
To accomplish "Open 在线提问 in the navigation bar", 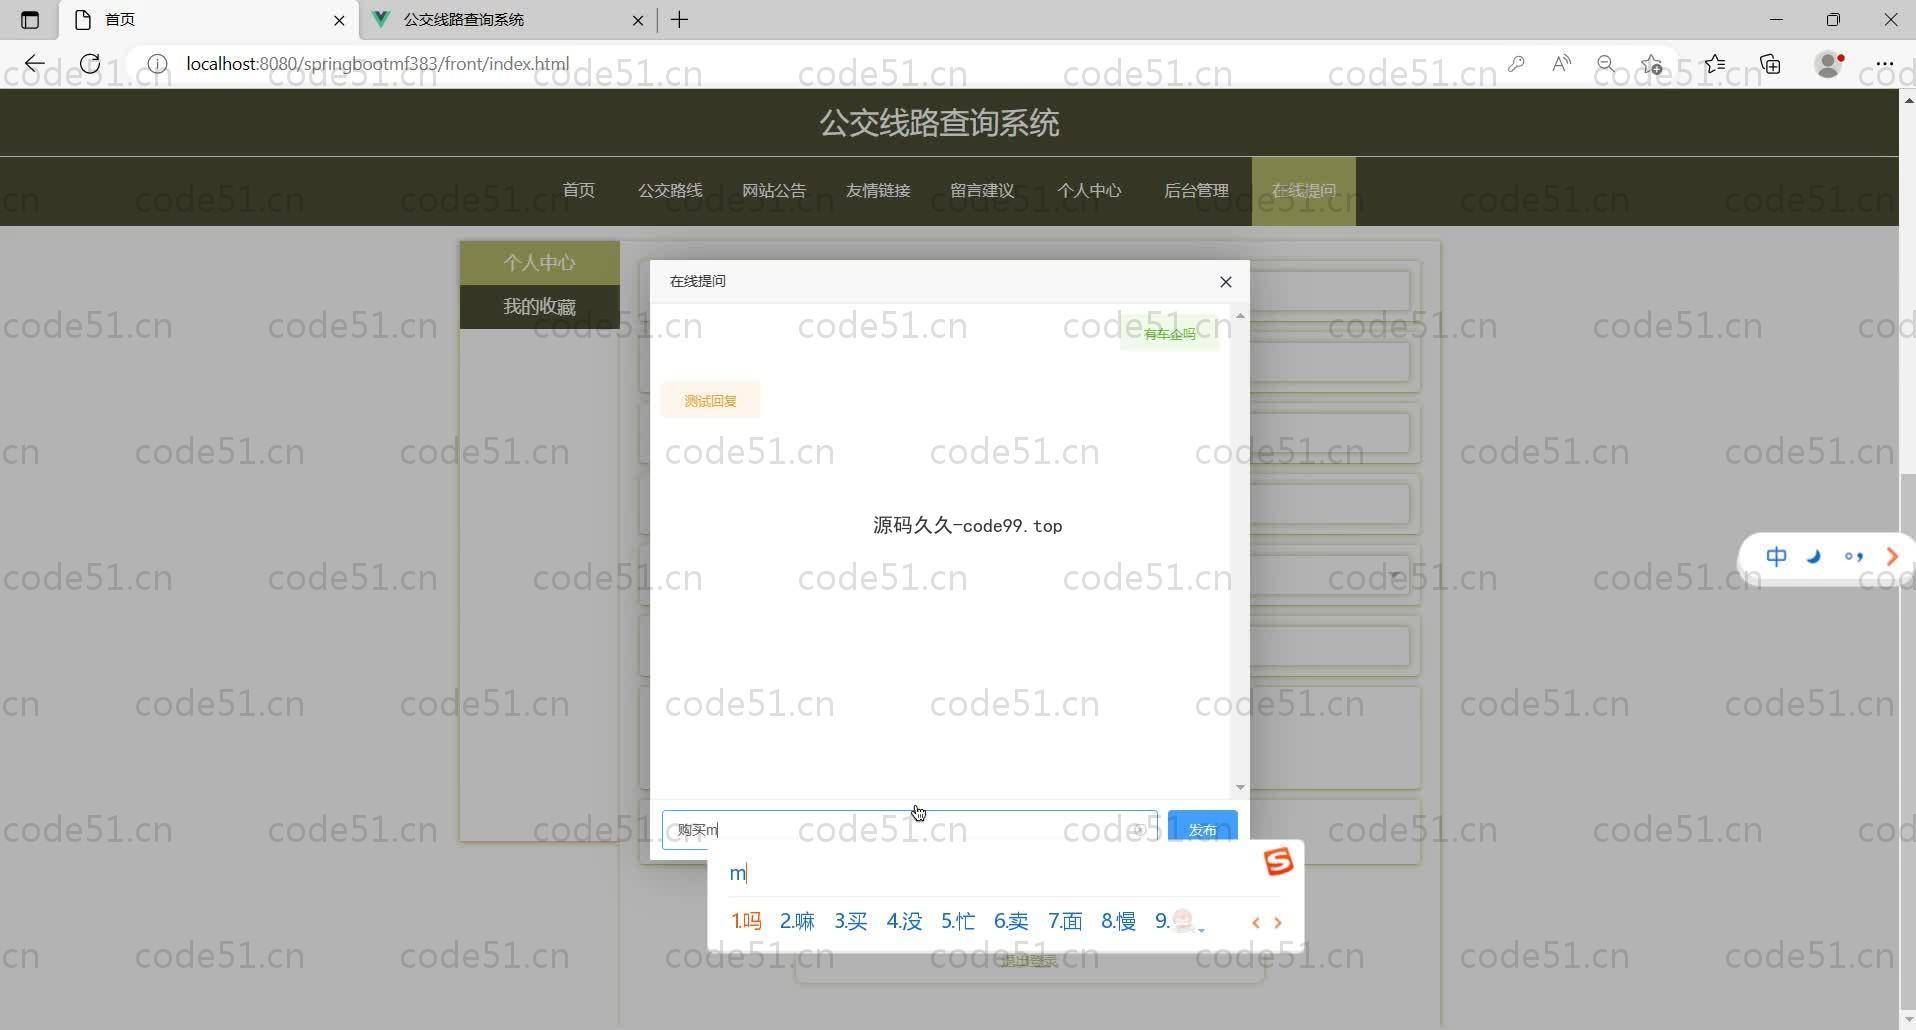I will 1304,191.
